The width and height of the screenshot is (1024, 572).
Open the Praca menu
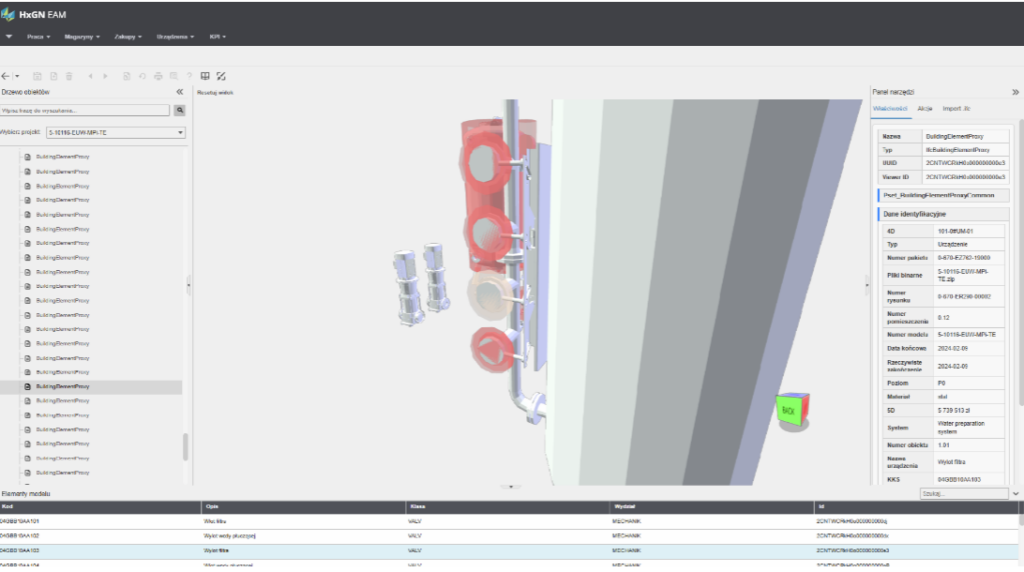(x=39, y=37)
